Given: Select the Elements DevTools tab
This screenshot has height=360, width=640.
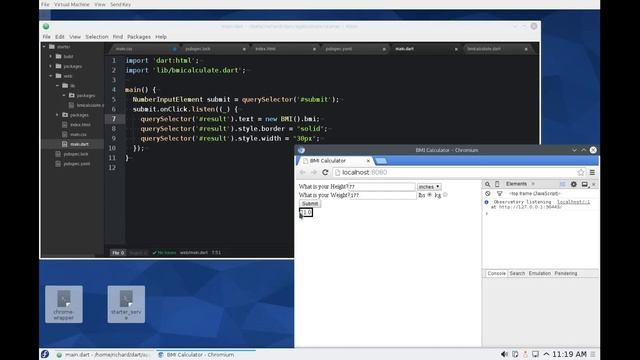Looking at the screenshot, I should coord(516,184).
